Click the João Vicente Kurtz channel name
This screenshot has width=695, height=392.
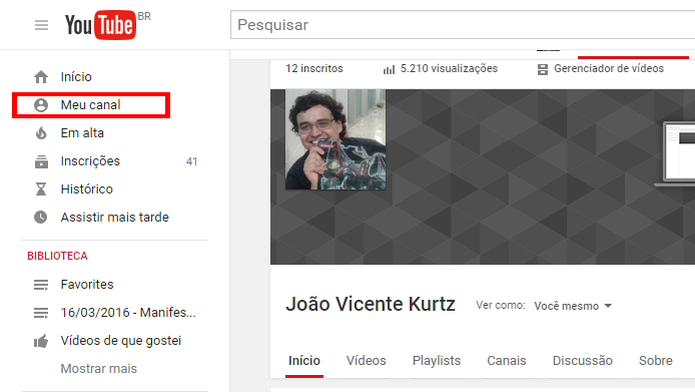pos(371,305)
